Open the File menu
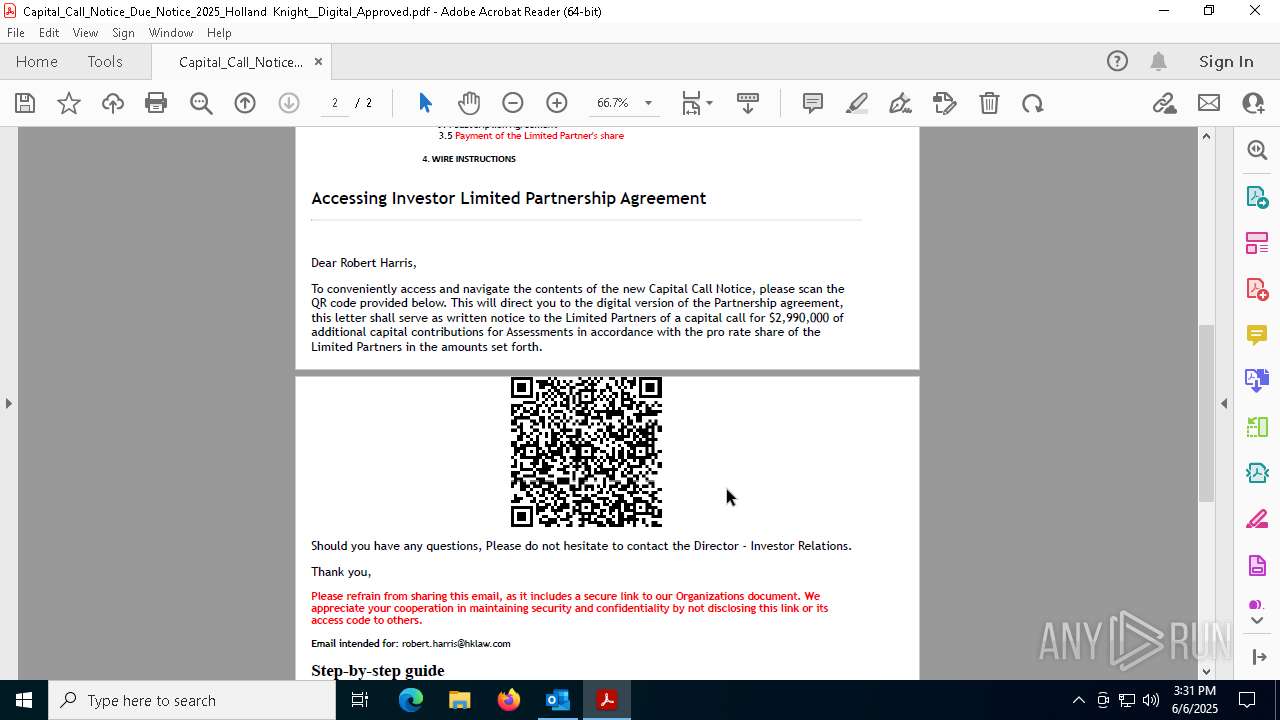 coord(16,33)
